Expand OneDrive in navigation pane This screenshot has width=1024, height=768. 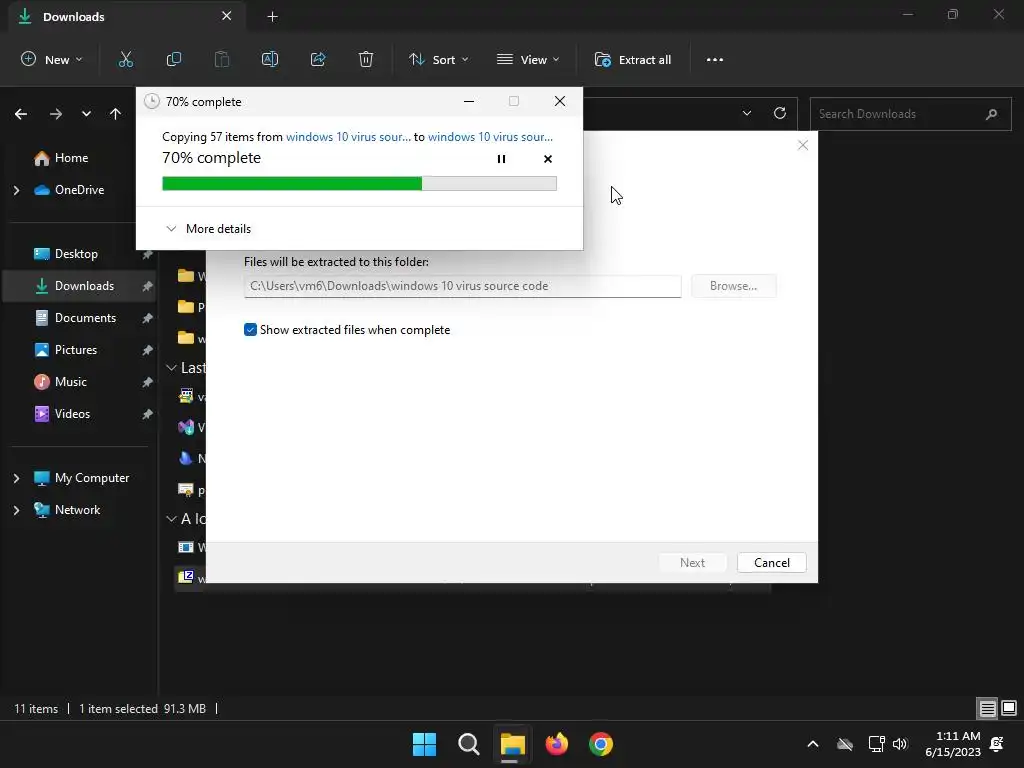pyautogui.click(x=16, y=190)
